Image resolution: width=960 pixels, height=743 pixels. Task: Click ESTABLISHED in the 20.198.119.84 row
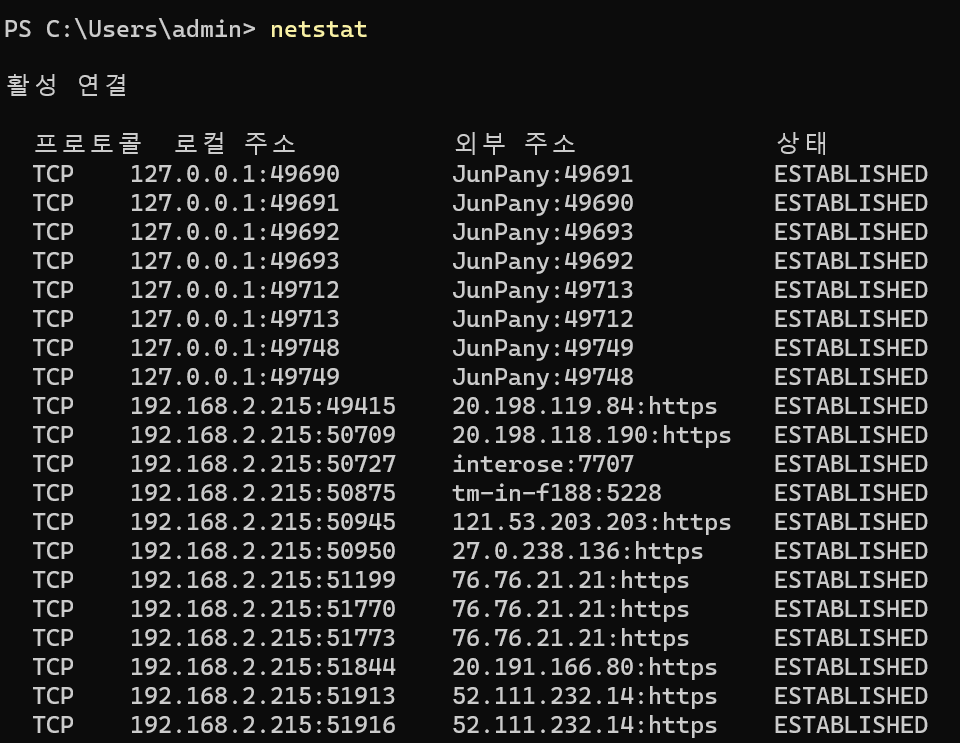851,406
